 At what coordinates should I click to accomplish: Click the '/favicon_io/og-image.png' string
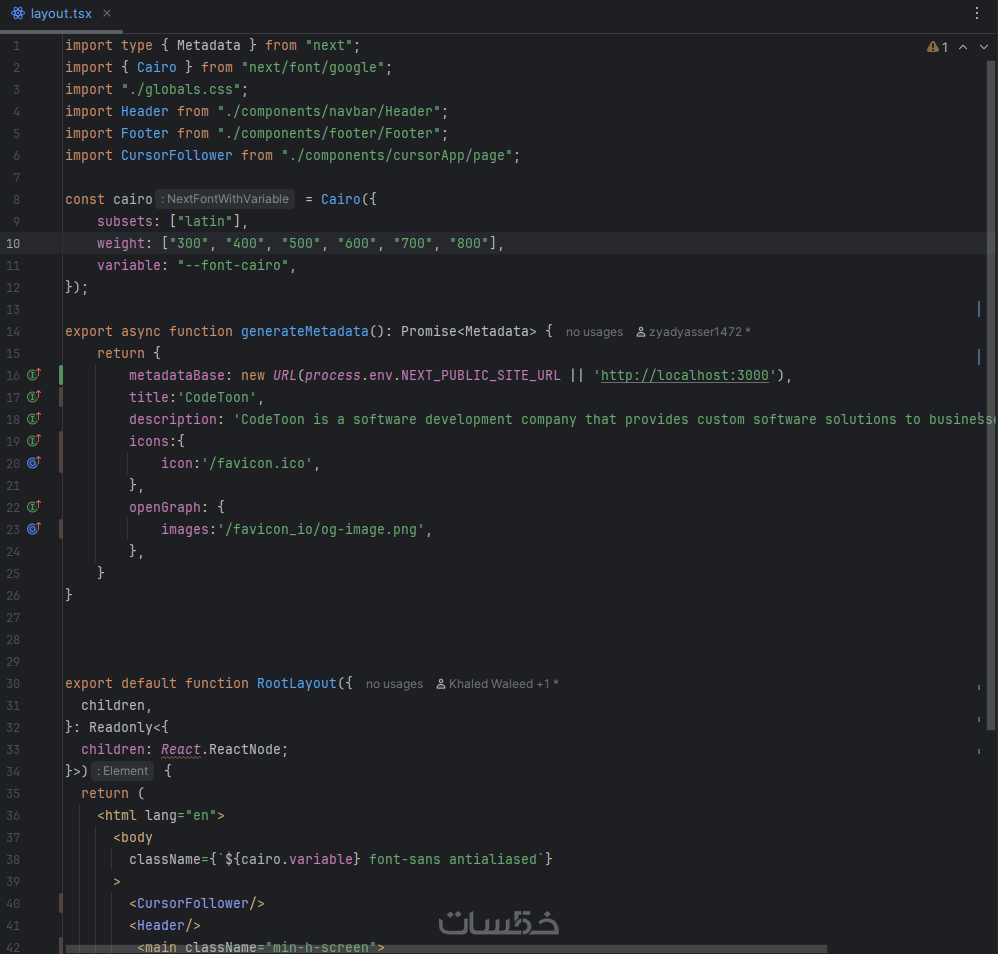tap(321, 530)
